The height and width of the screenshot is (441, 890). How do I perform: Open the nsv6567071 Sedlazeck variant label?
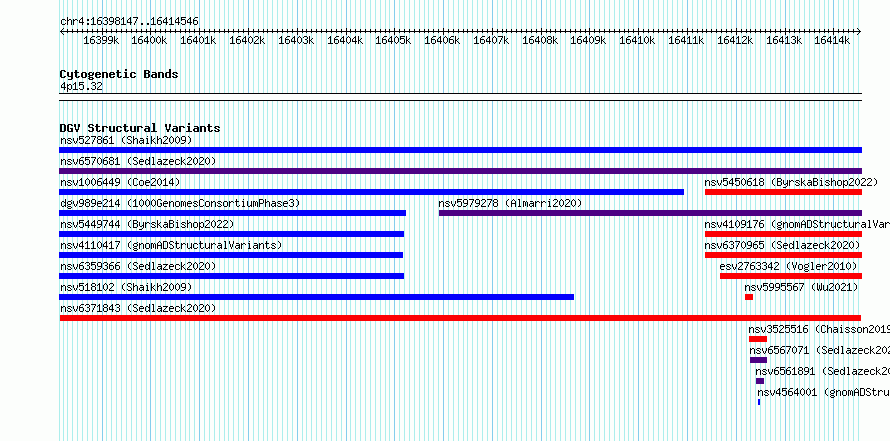pos(820,350)
